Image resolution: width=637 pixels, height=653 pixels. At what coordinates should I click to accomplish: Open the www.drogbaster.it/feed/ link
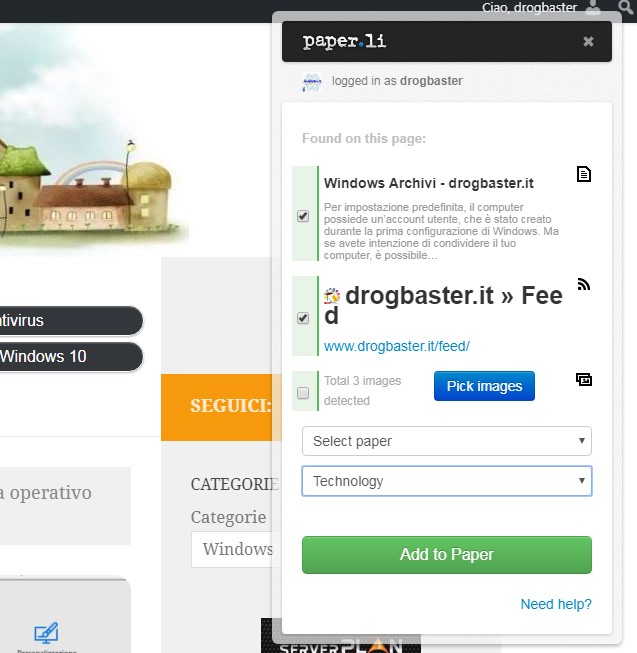(x=397, y=346)
